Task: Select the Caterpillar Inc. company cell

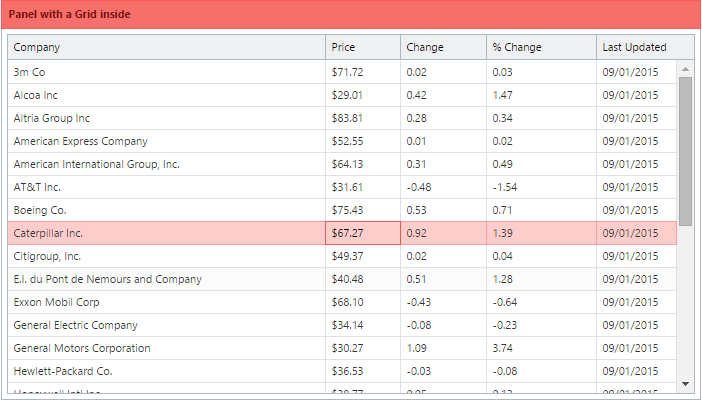Action: [167, 233]
